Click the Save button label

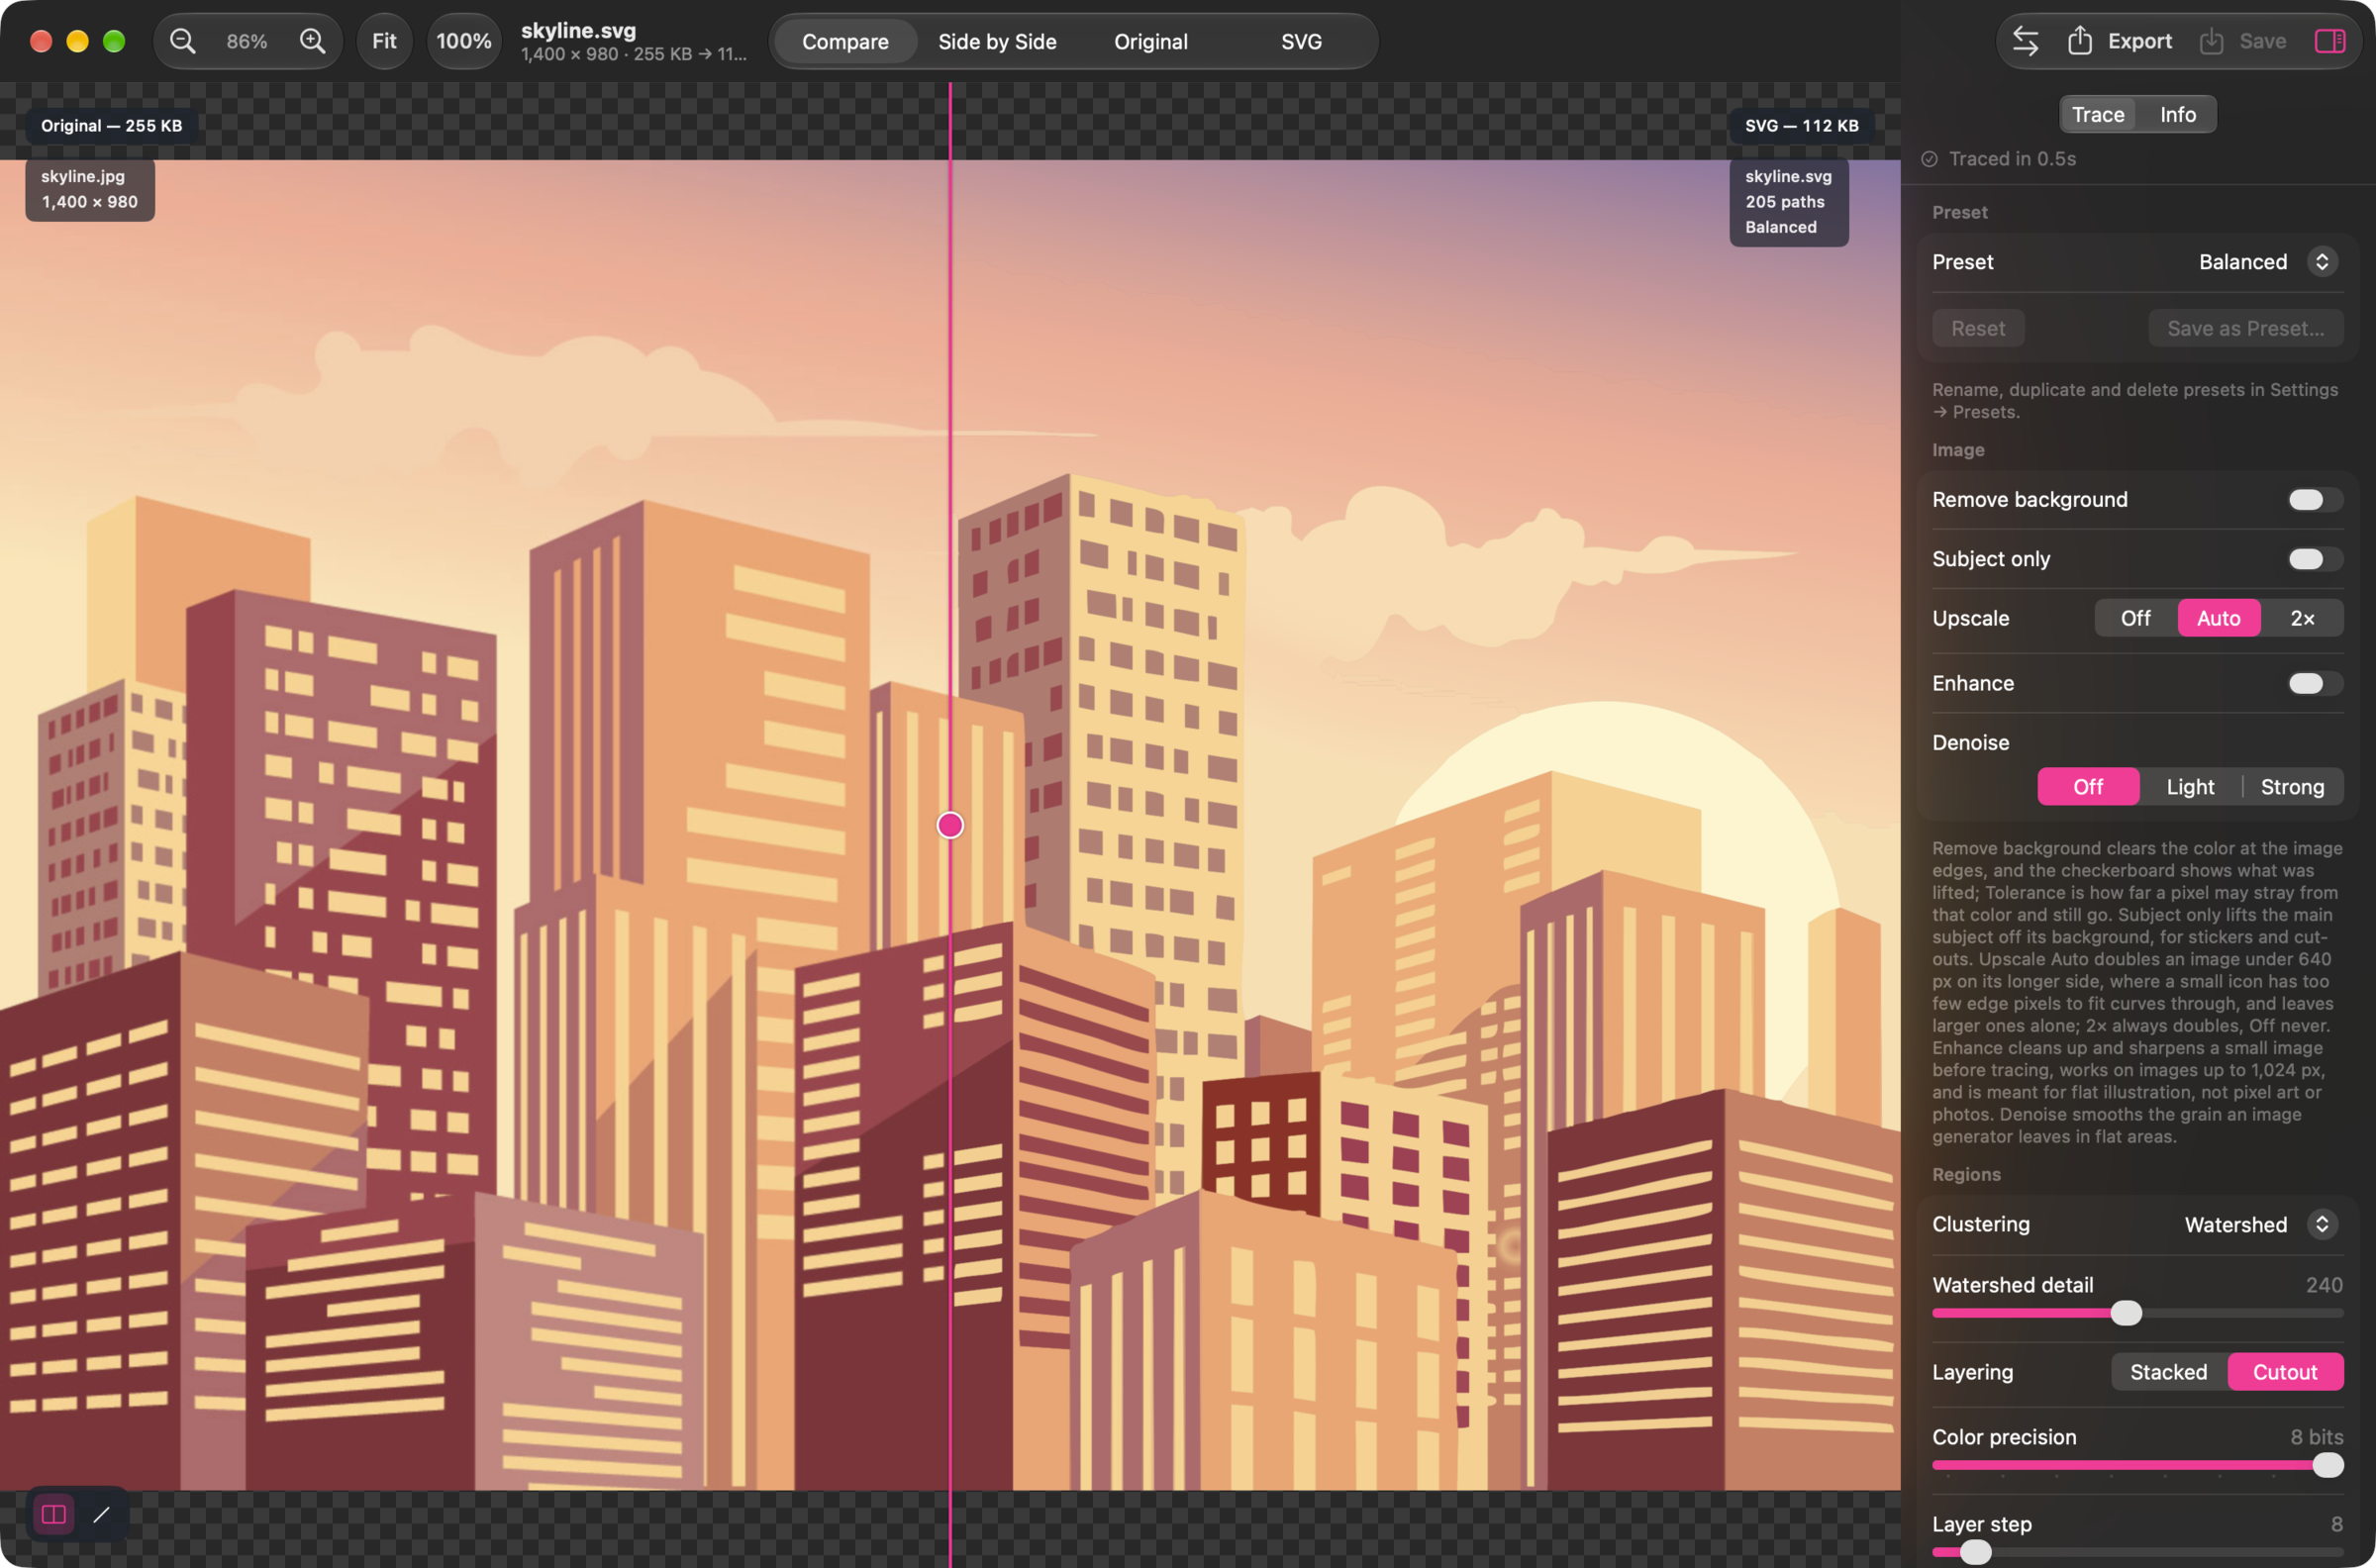(2262, 41)
